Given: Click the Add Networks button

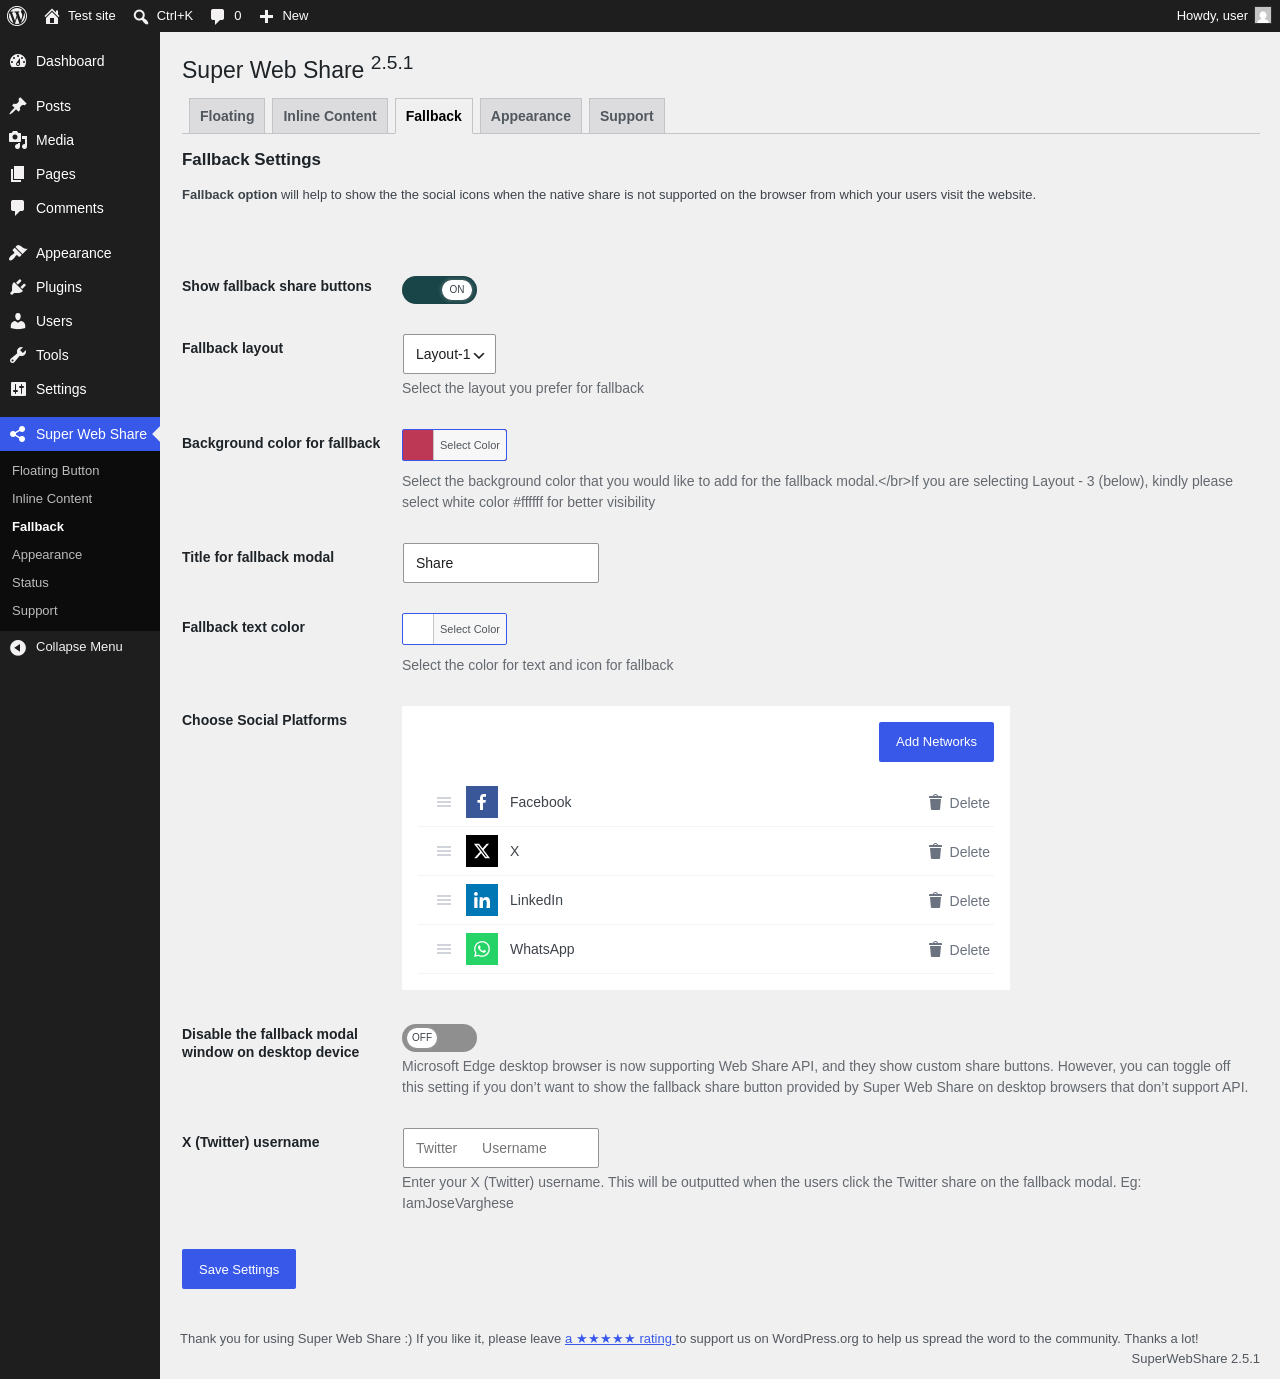Looking at the screenshot, I should (x=936, y=742).
